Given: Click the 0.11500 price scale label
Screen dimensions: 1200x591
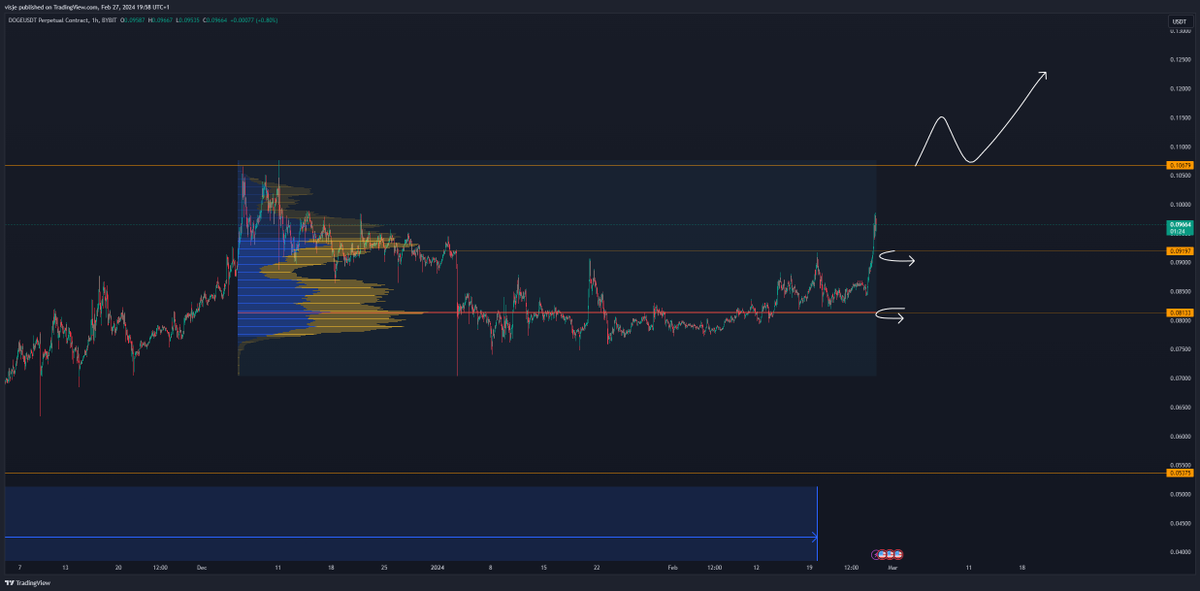Looking at the screenshot, I should click(1179, 118).
